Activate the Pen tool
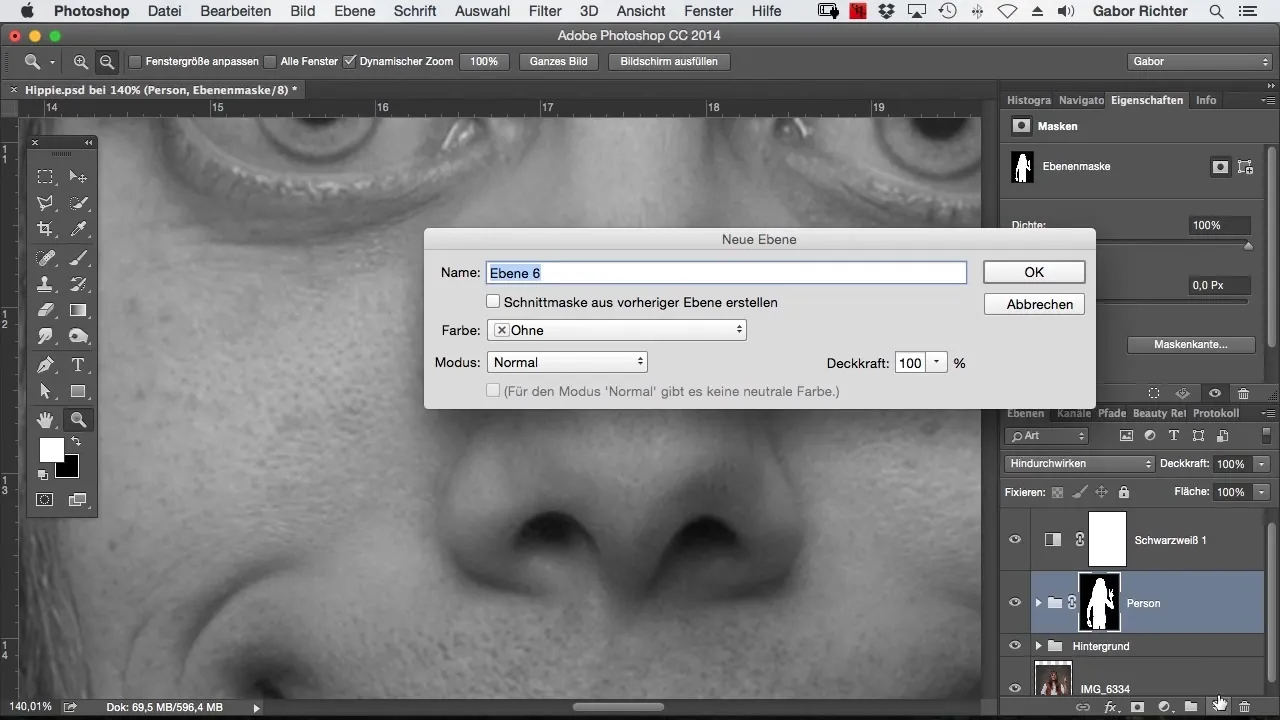The image size is (1280, 720). tap(45, 365)
